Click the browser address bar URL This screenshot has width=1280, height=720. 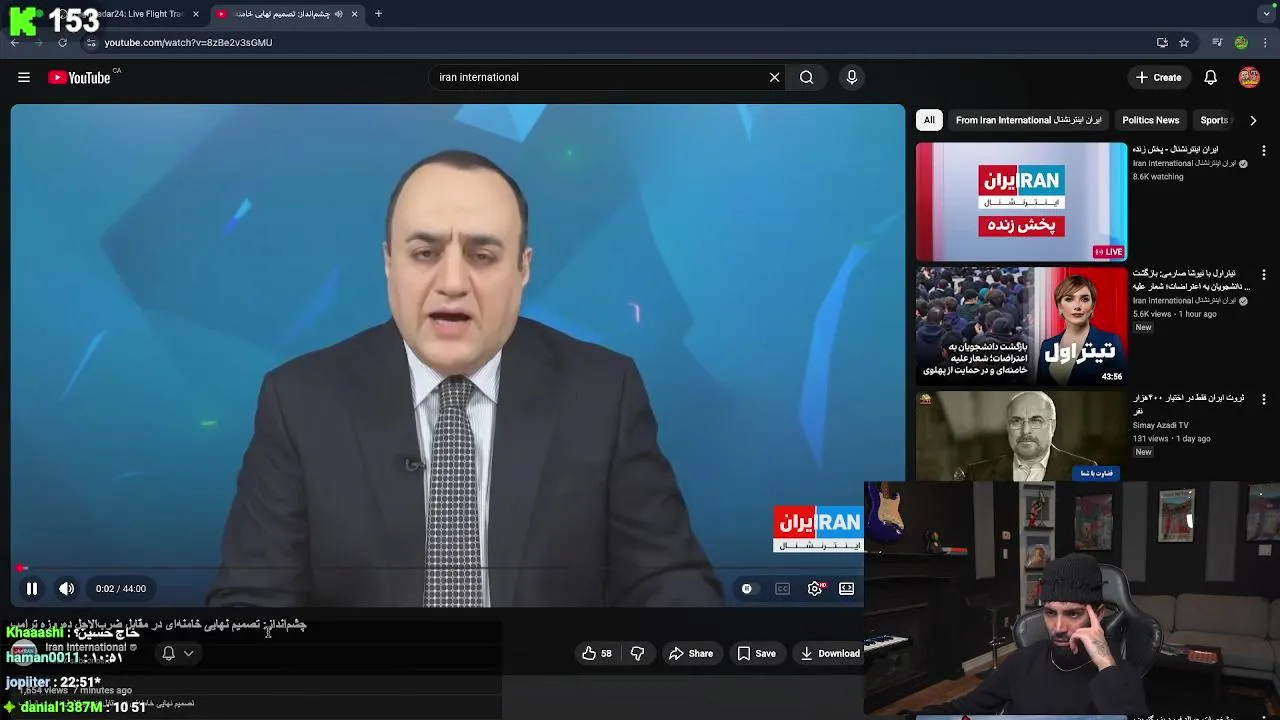click(x=188, y=43)
